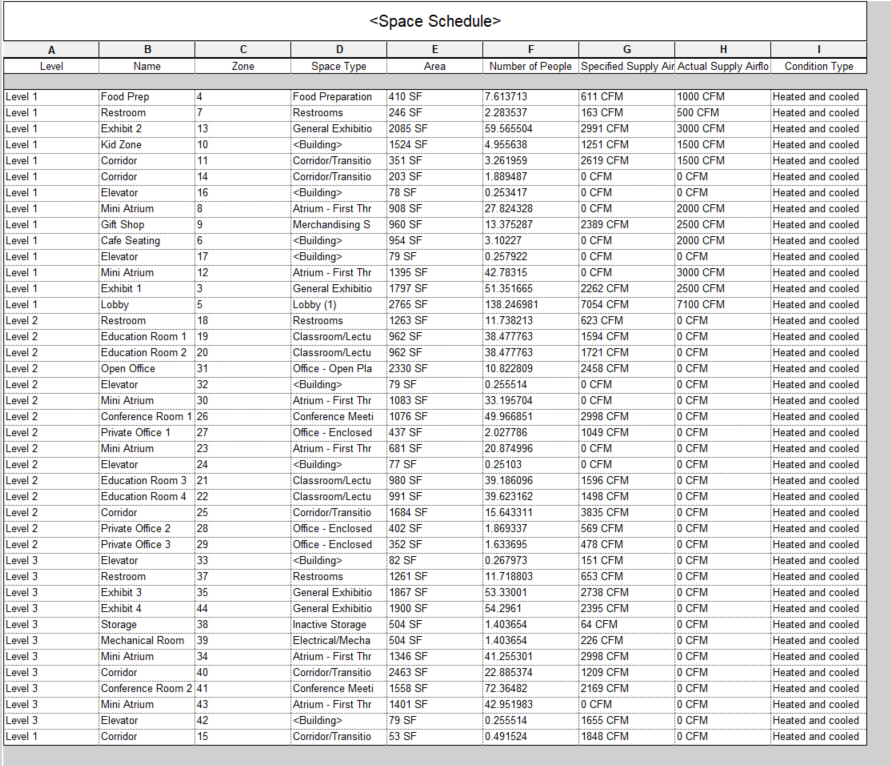Select the Exhibit 2 name cell

coord(147,128)
